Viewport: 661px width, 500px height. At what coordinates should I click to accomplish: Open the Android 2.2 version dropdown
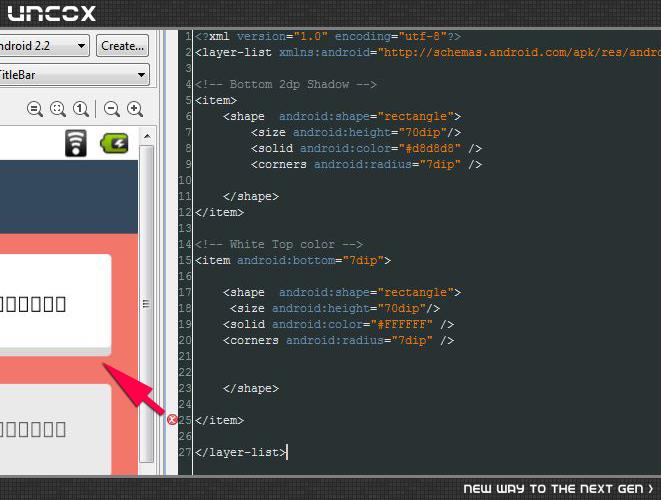click(43, 46)
